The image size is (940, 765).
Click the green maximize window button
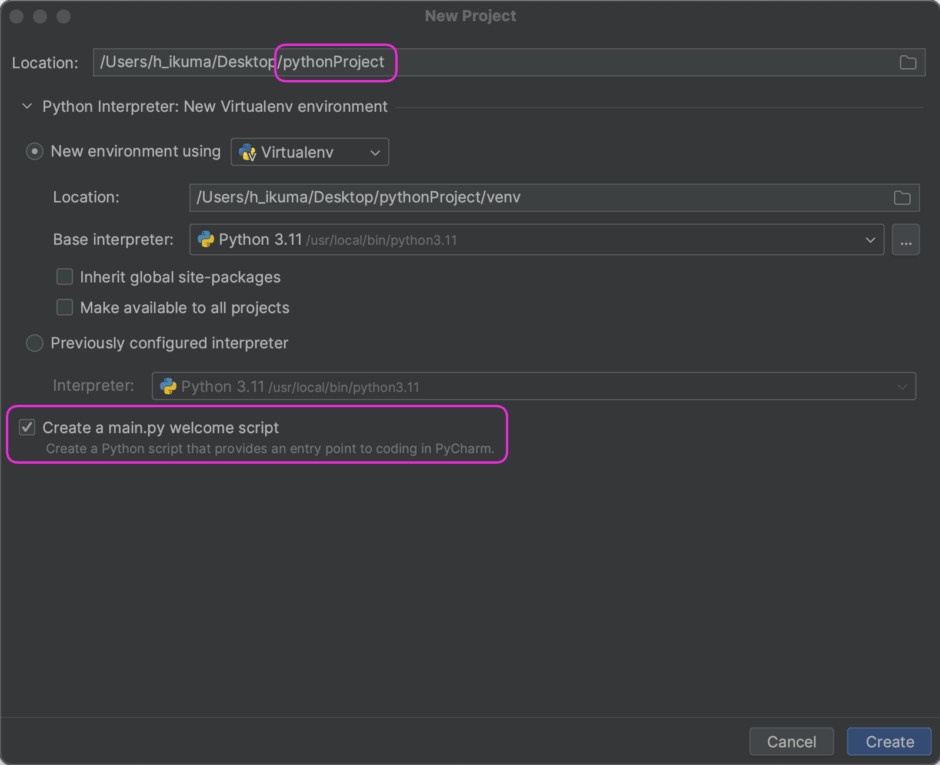tap(63, 16)
